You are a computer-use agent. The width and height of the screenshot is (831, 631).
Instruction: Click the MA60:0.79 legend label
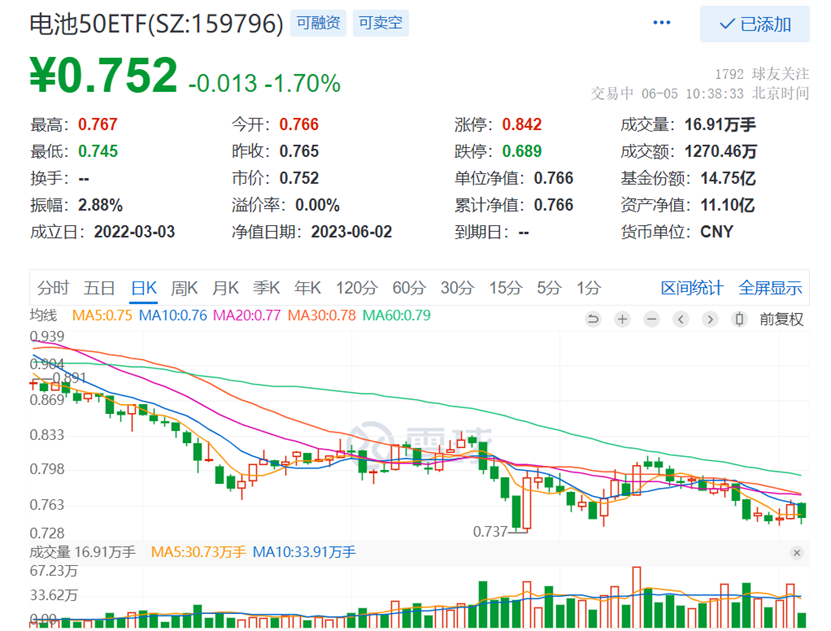pos(396,315)
